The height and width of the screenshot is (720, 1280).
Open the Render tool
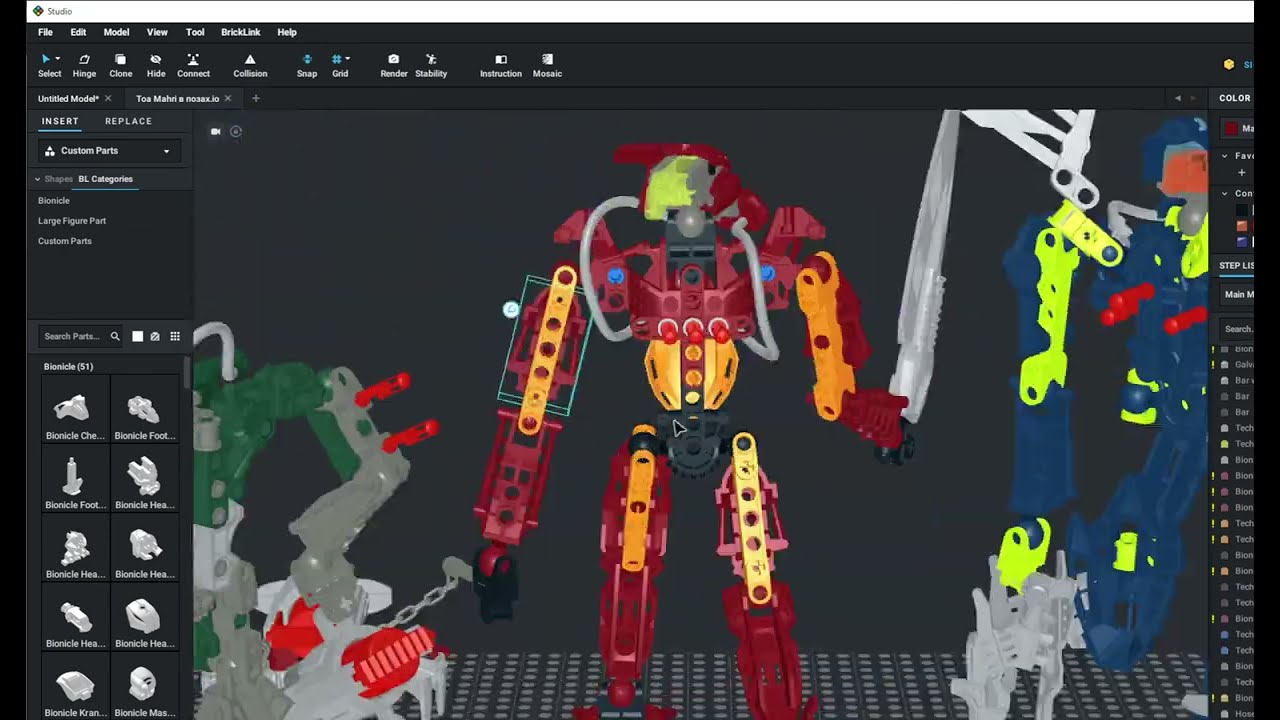394,66
